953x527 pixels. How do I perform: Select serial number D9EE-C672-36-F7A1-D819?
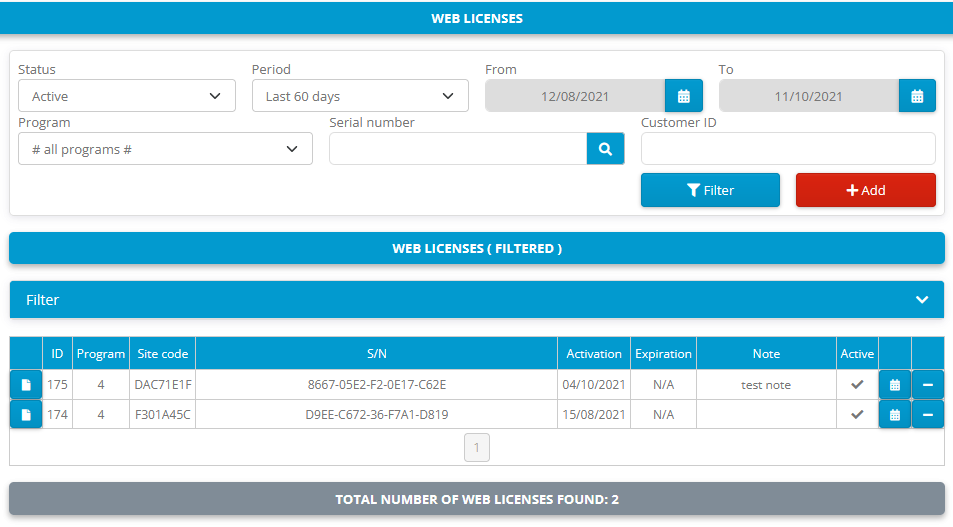(x=377, y=415)
